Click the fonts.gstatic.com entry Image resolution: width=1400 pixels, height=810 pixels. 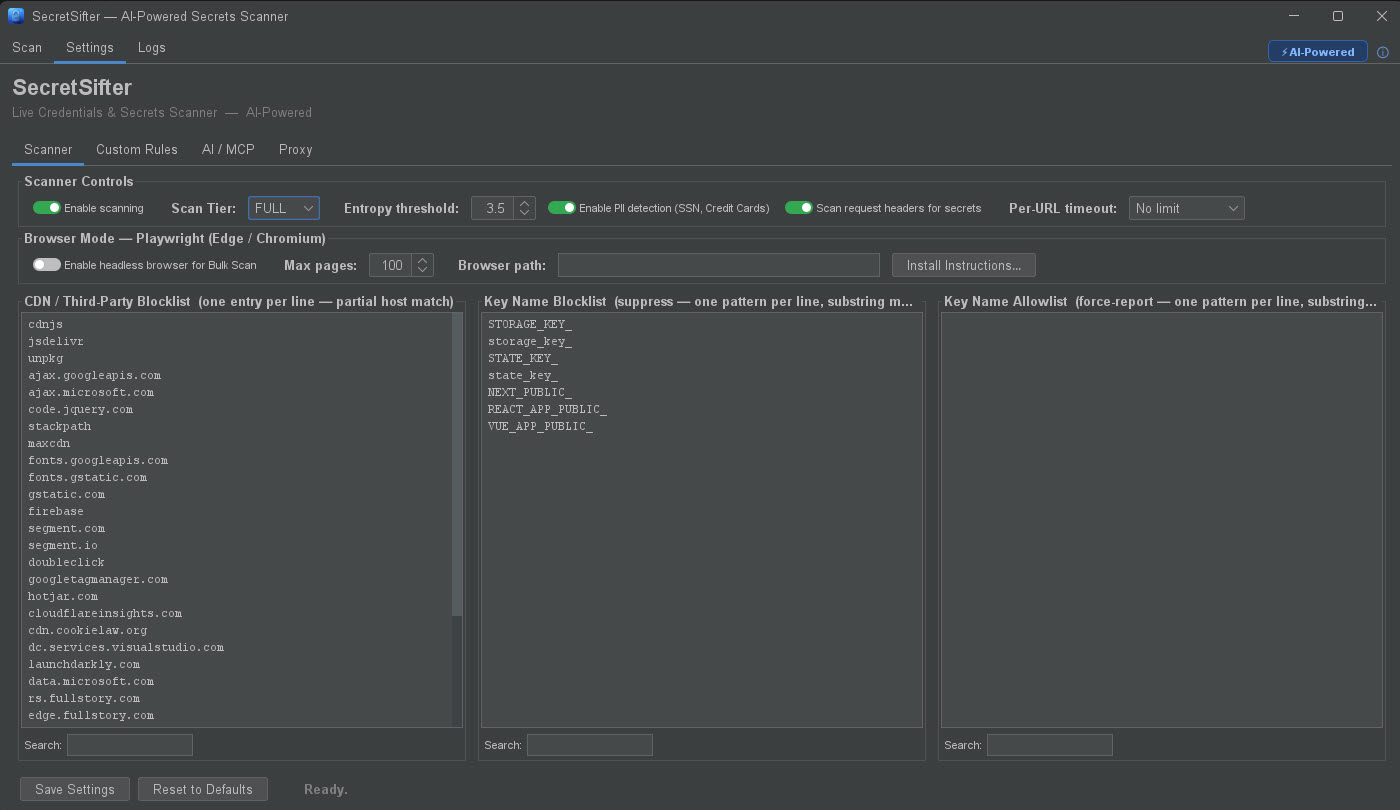[x=87, y=477]
